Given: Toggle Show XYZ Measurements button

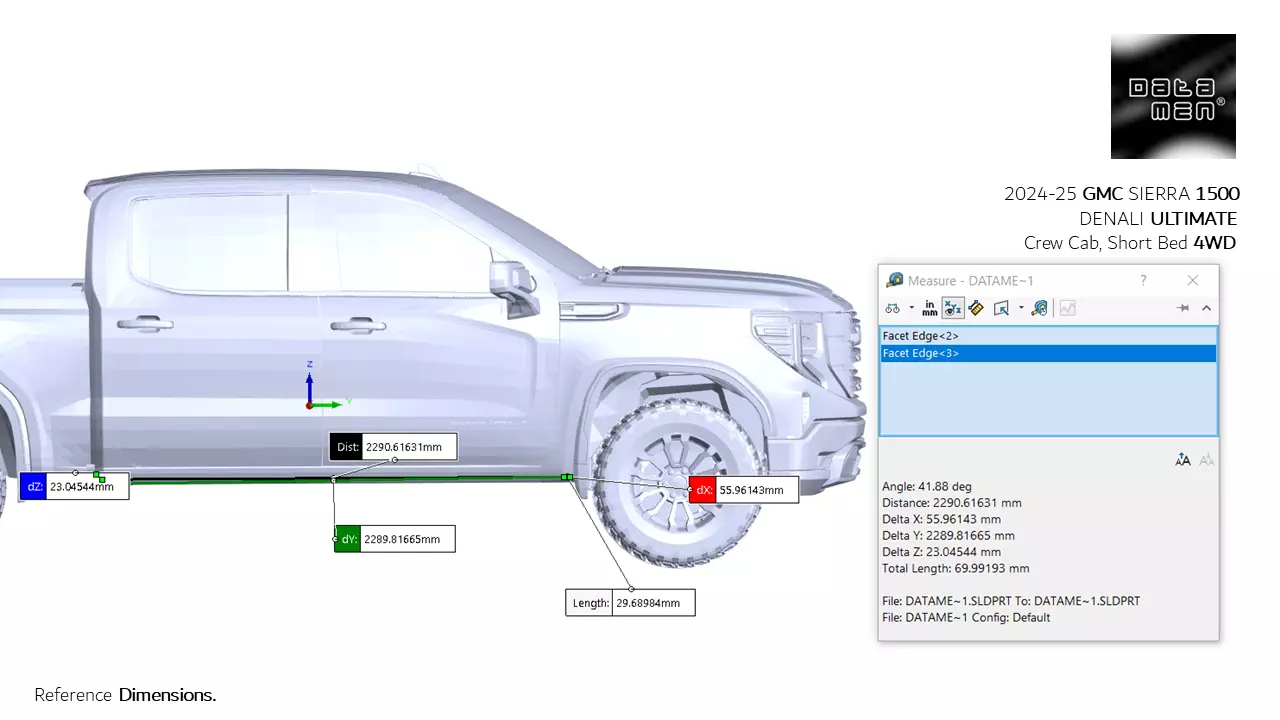Looking at the screenshot, I should pyautogui.click(x=953, y=308).
